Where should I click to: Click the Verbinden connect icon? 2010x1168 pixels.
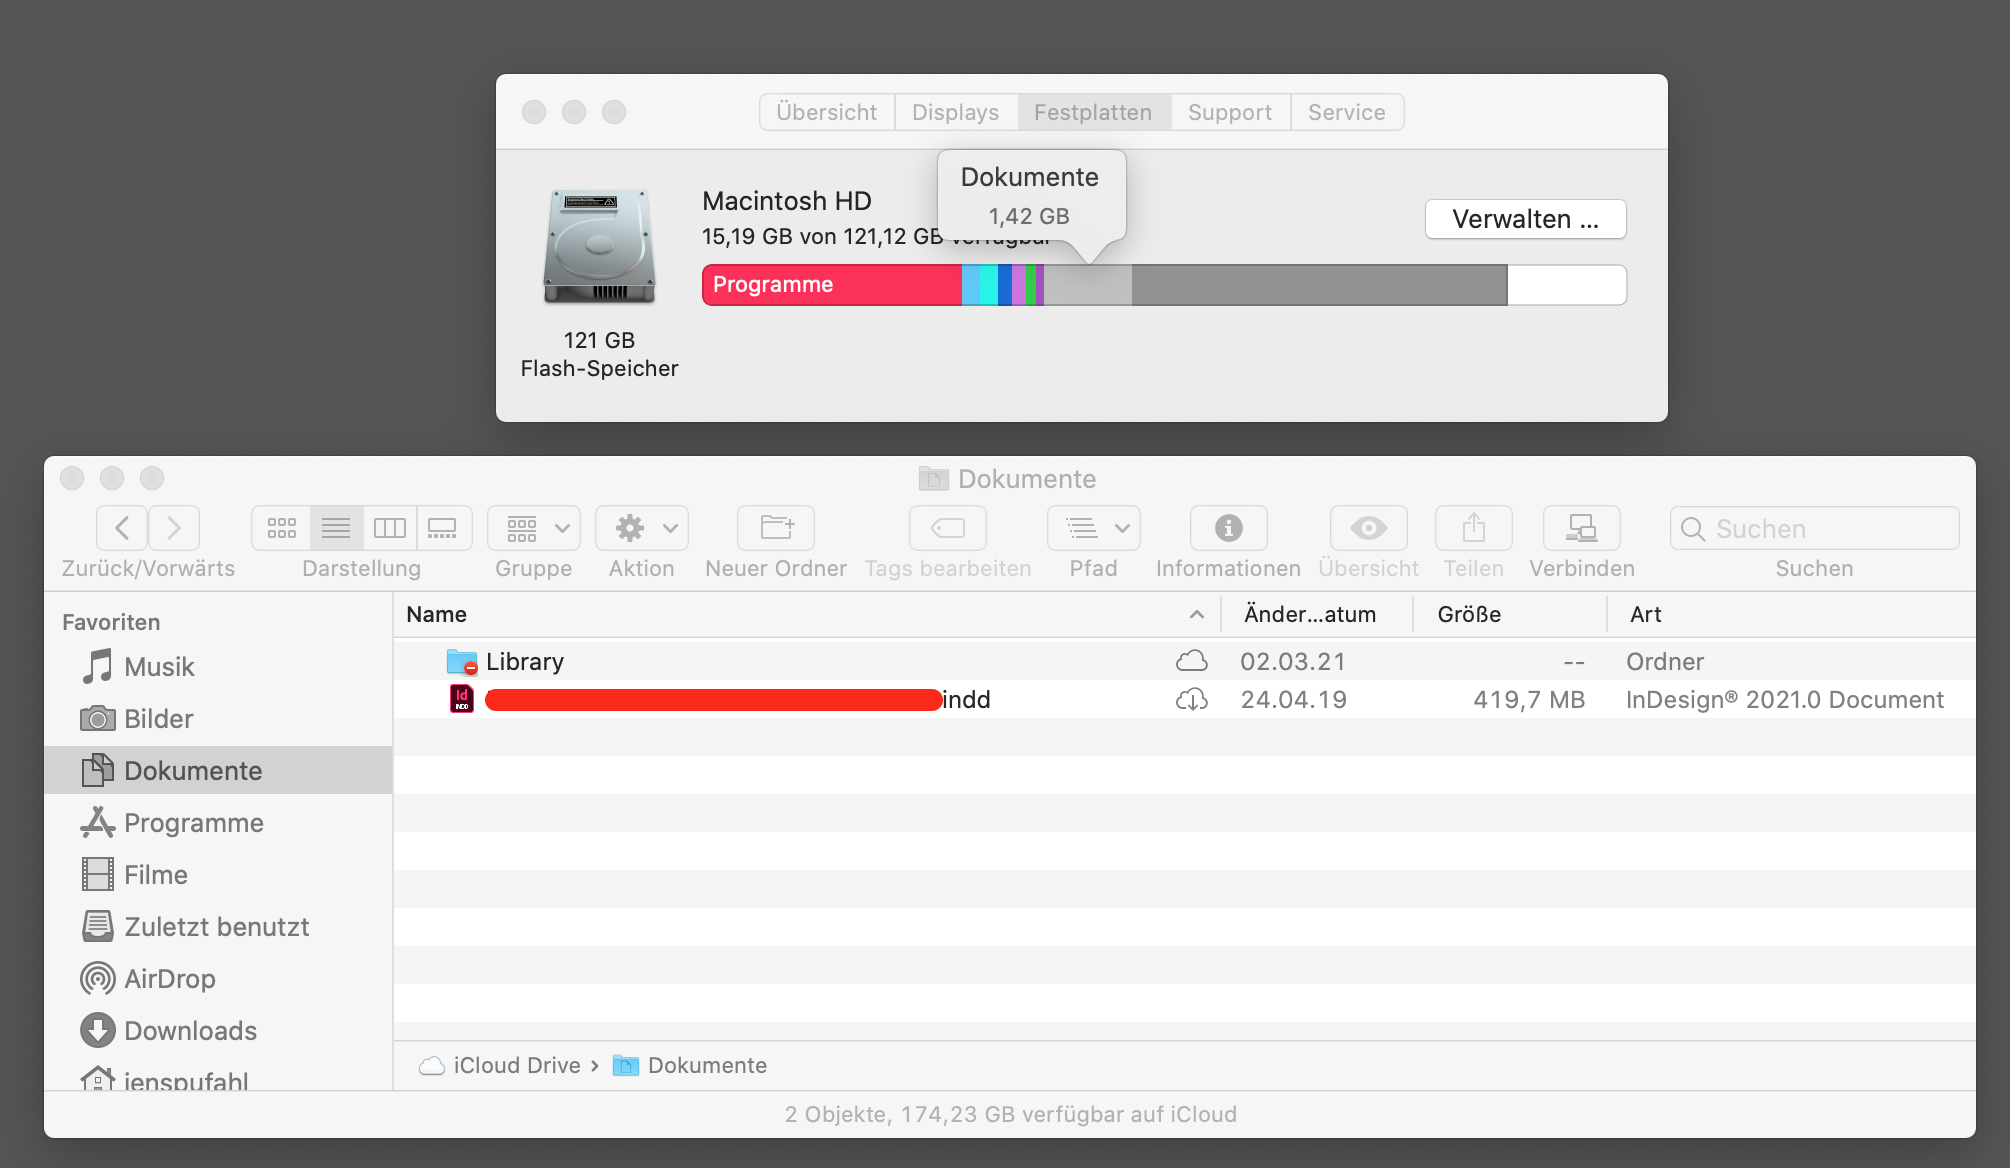pyautogui.click(x=1581, y=528)
